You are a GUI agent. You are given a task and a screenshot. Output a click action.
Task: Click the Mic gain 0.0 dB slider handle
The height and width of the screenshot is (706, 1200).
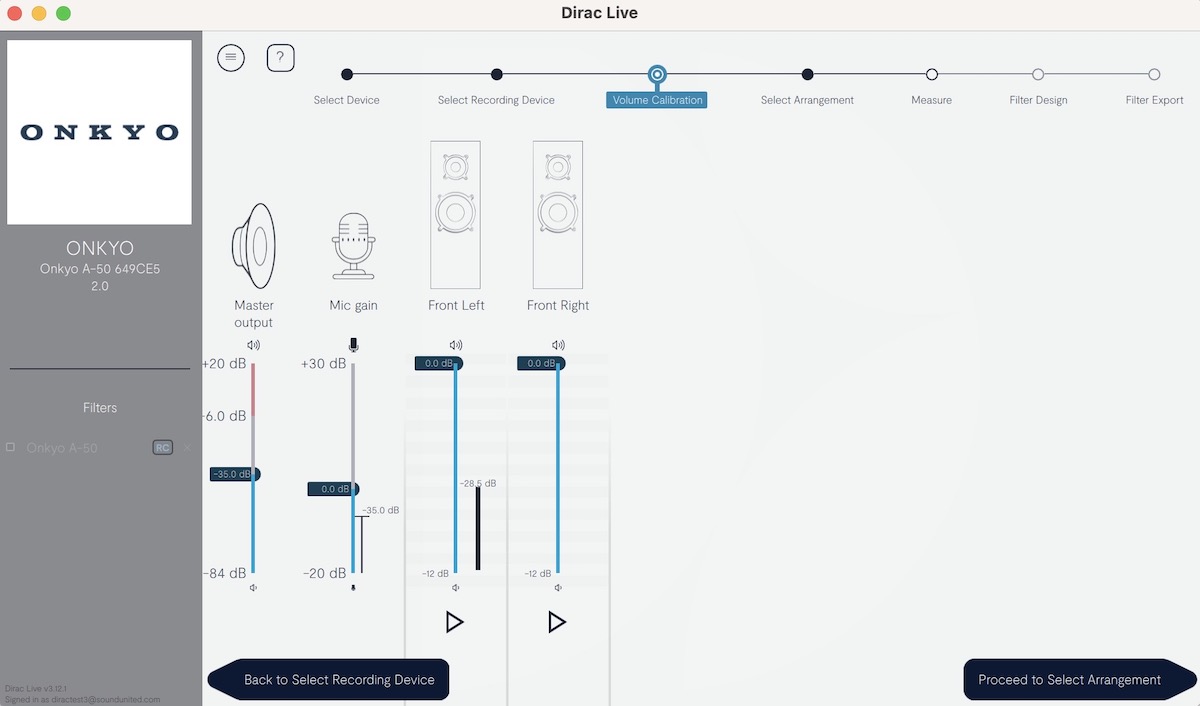(x=332, y=489)
